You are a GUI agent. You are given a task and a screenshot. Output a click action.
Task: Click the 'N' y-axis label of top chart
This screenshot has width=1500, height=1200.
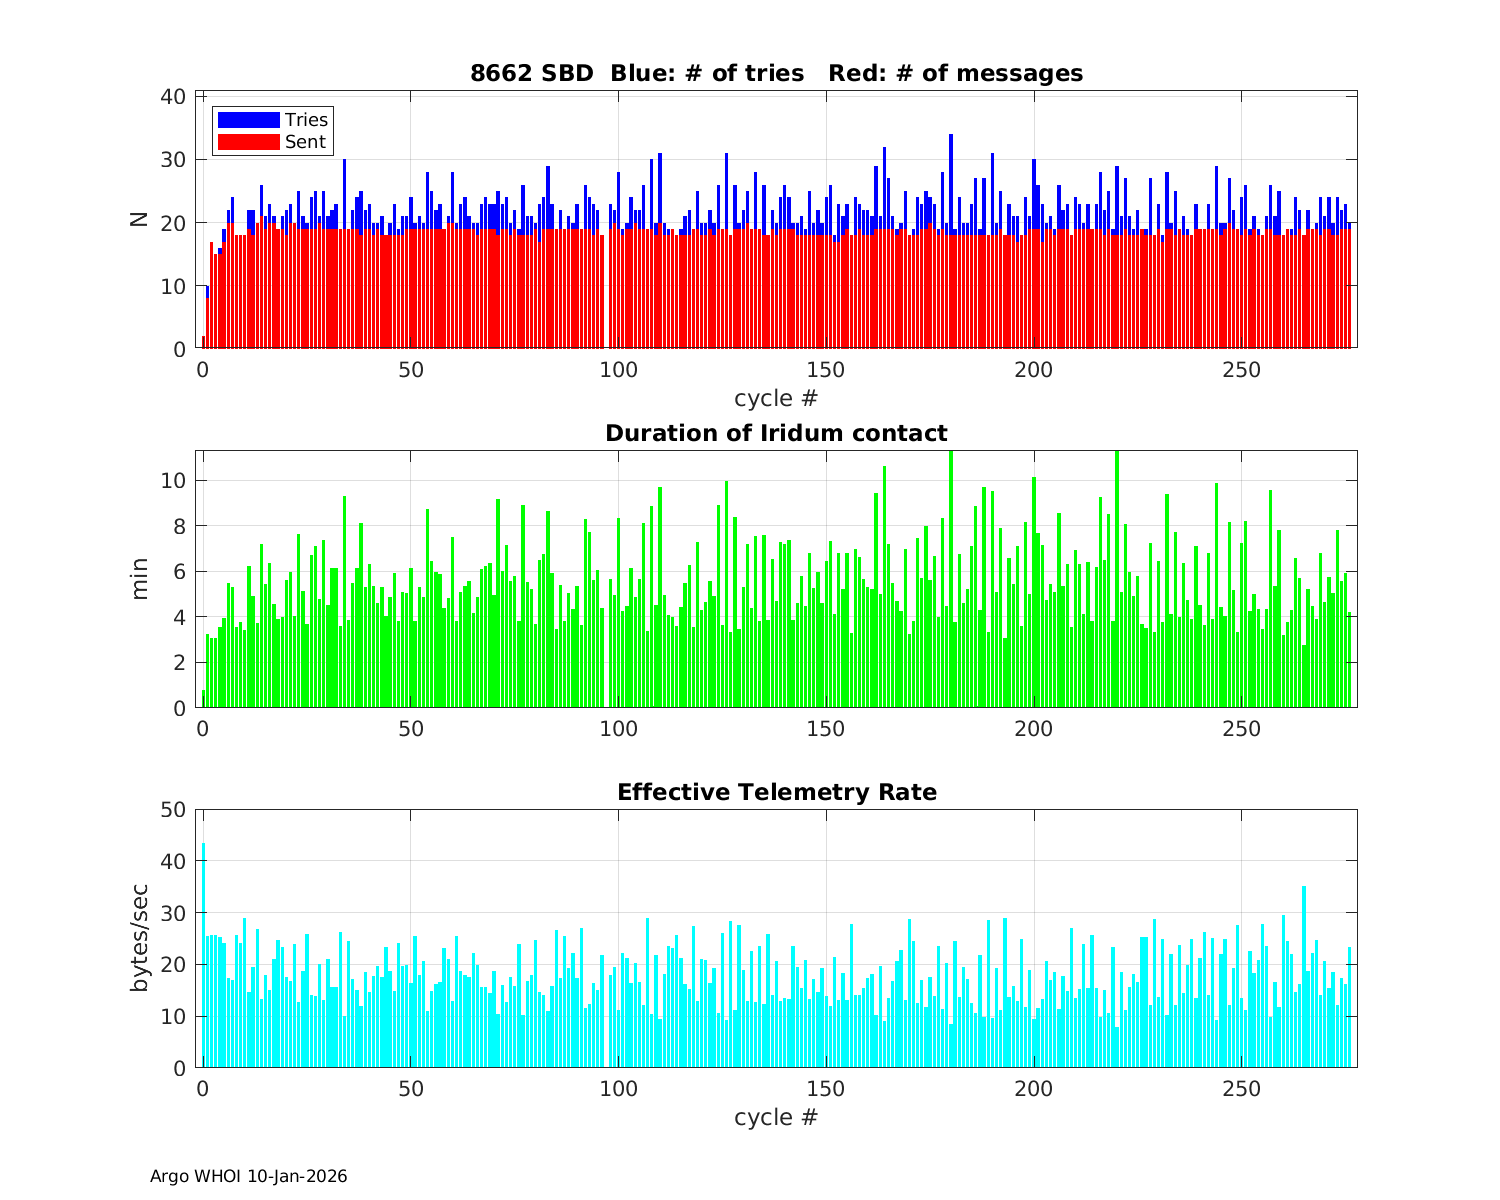[139, 220]
